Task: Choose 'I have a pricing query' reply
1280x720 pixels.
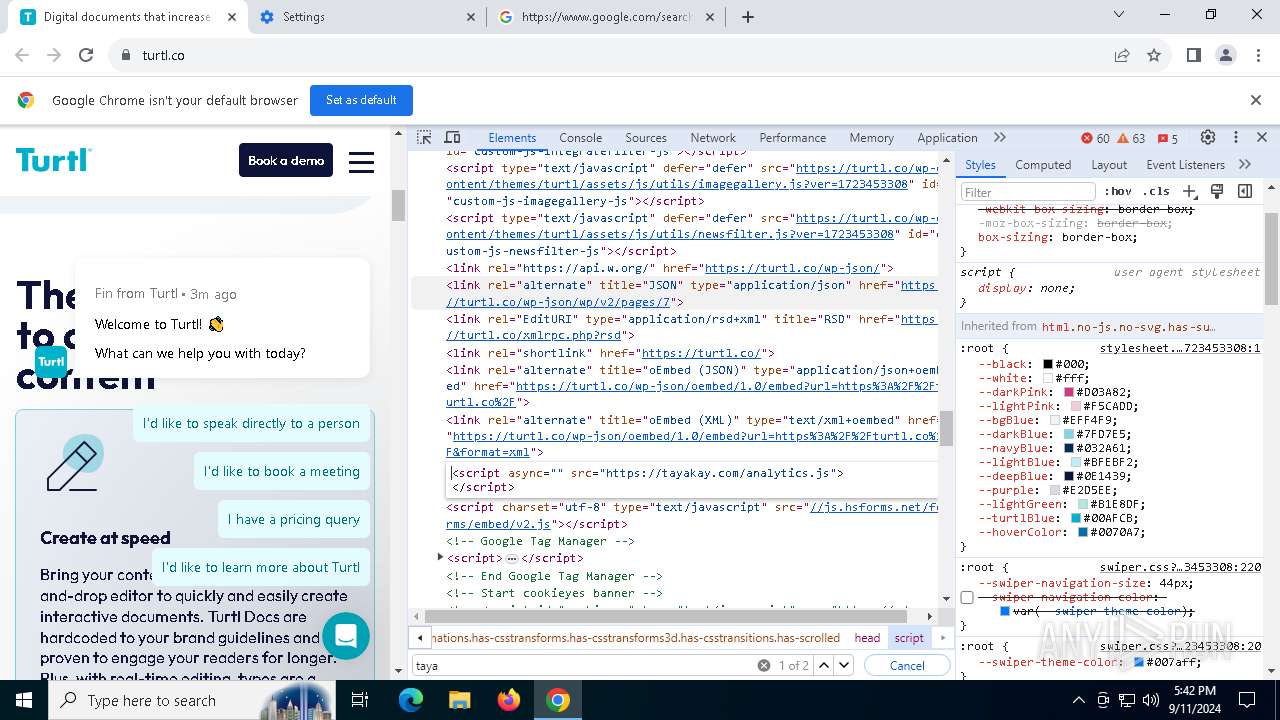Action: pyautogui.click(x=294, y=519)
